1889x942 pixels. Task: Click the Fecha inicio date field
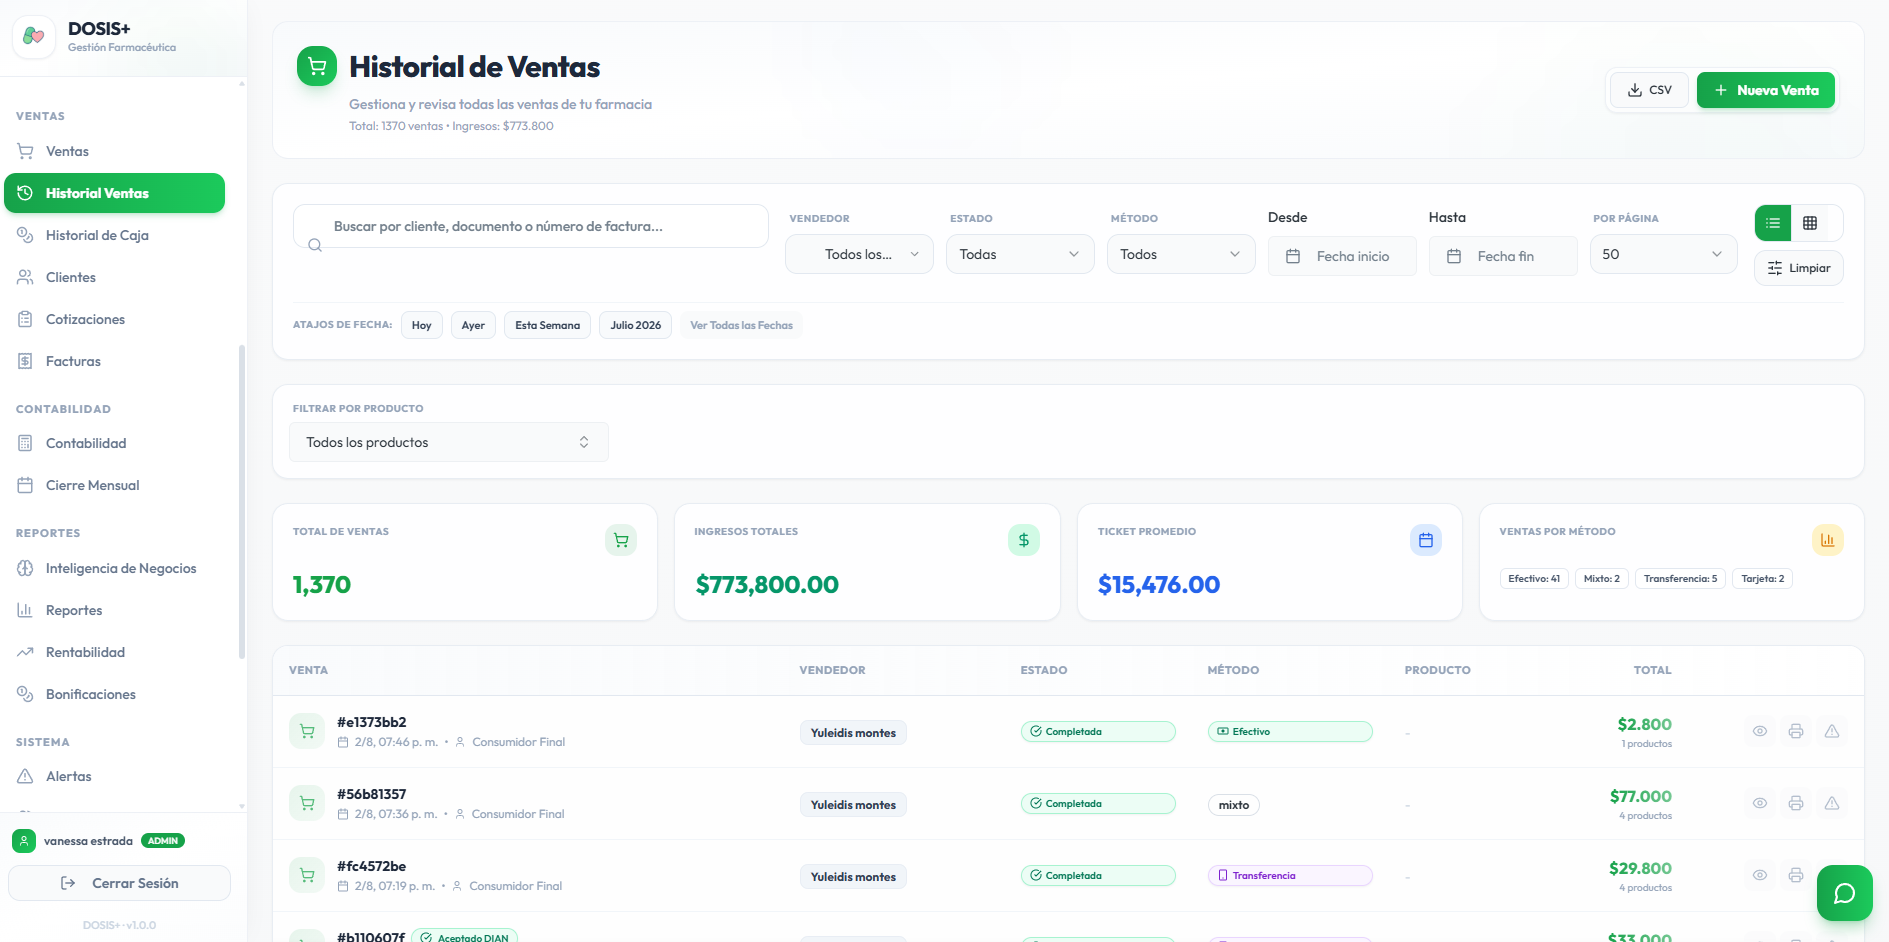(x=1342, y=256)
